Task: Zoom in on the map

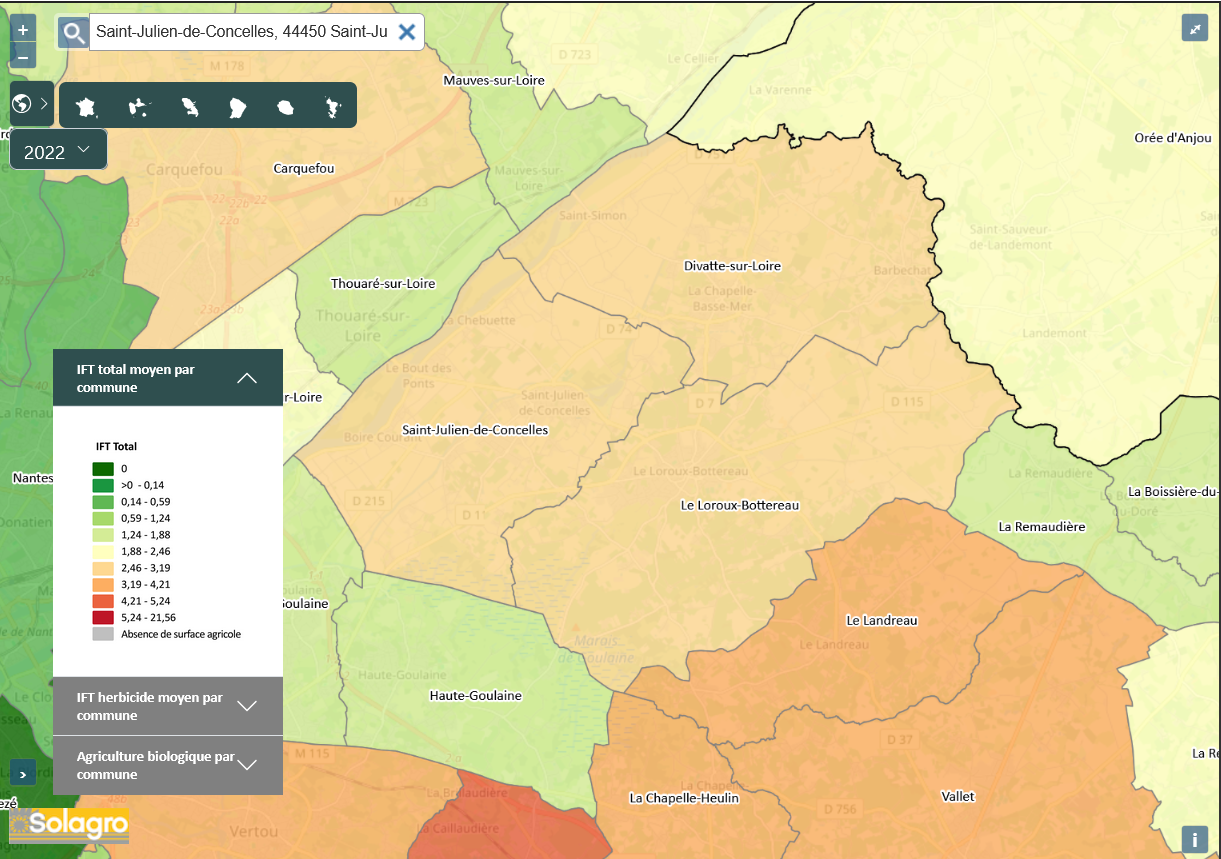Action: click(23, 31)
